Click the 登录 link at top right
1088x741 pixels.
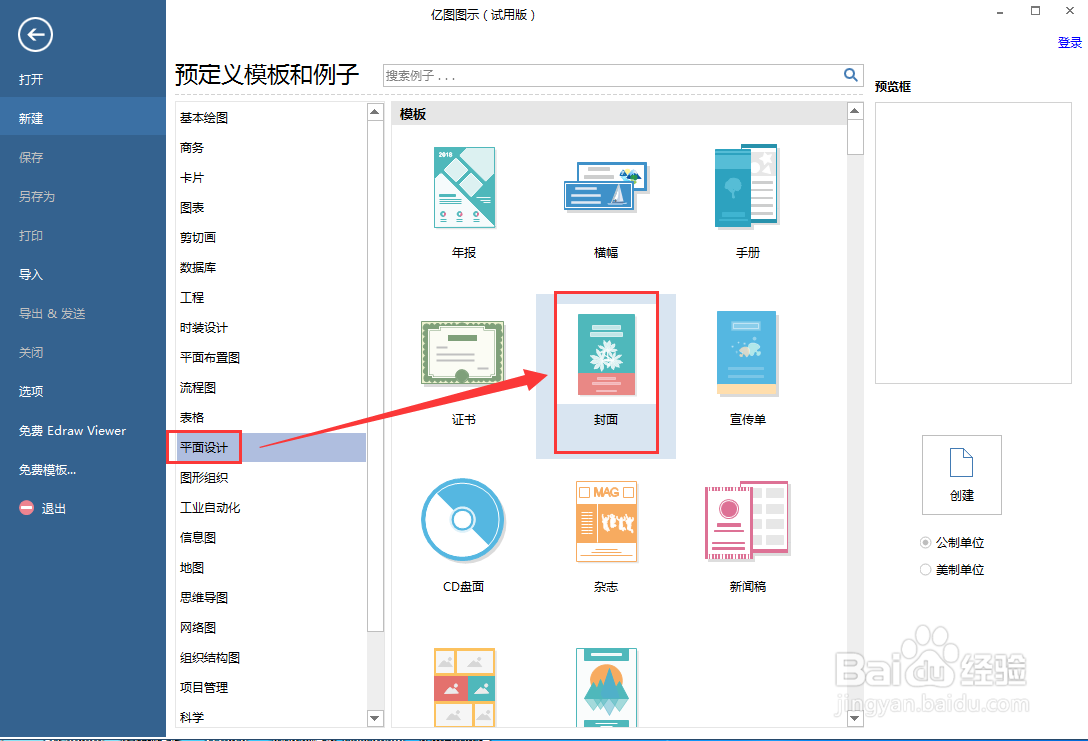point(1069,42)
